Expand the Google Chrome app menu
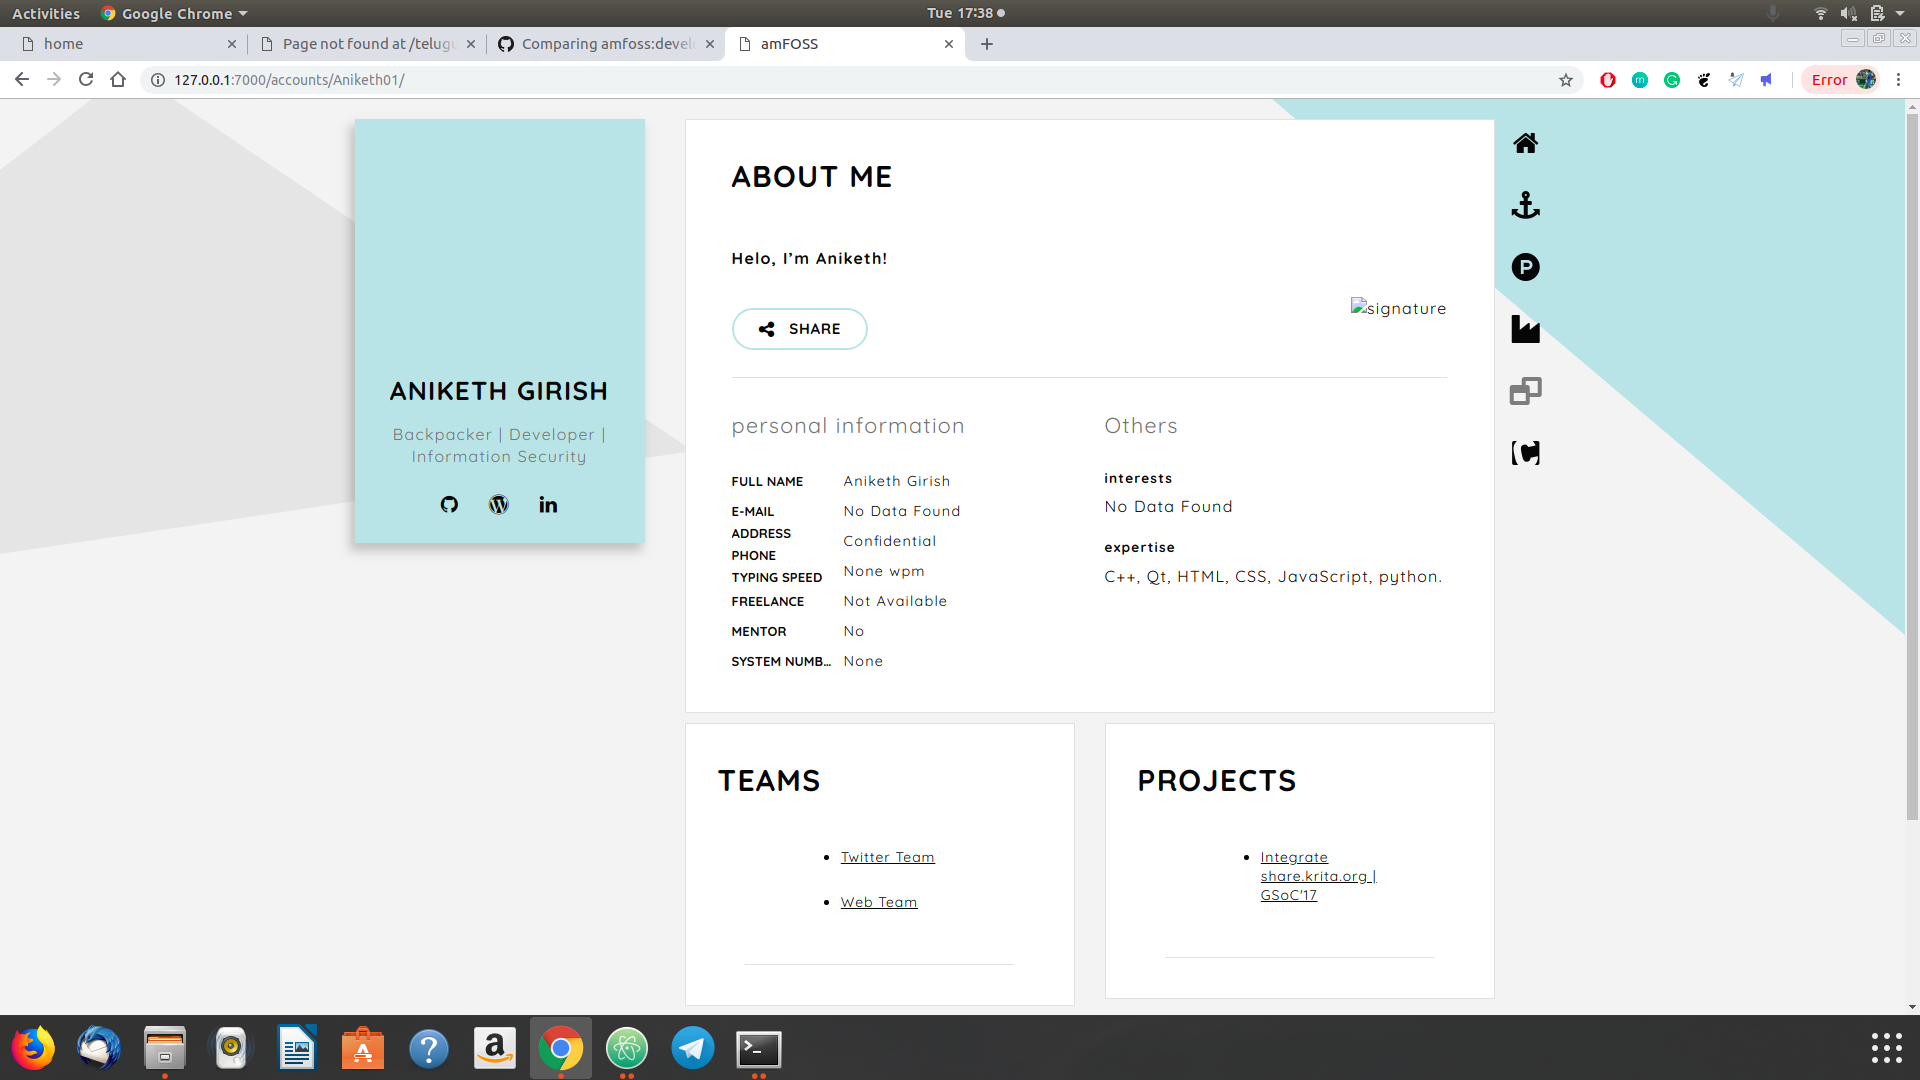The width and height of the screenshot is (1920, 1080). tap(176, 13)
